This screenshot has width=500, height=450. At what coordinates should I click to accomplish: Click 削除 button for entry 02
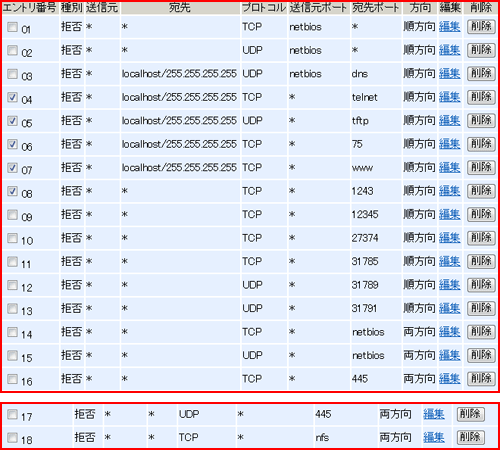tap(481, 50)
